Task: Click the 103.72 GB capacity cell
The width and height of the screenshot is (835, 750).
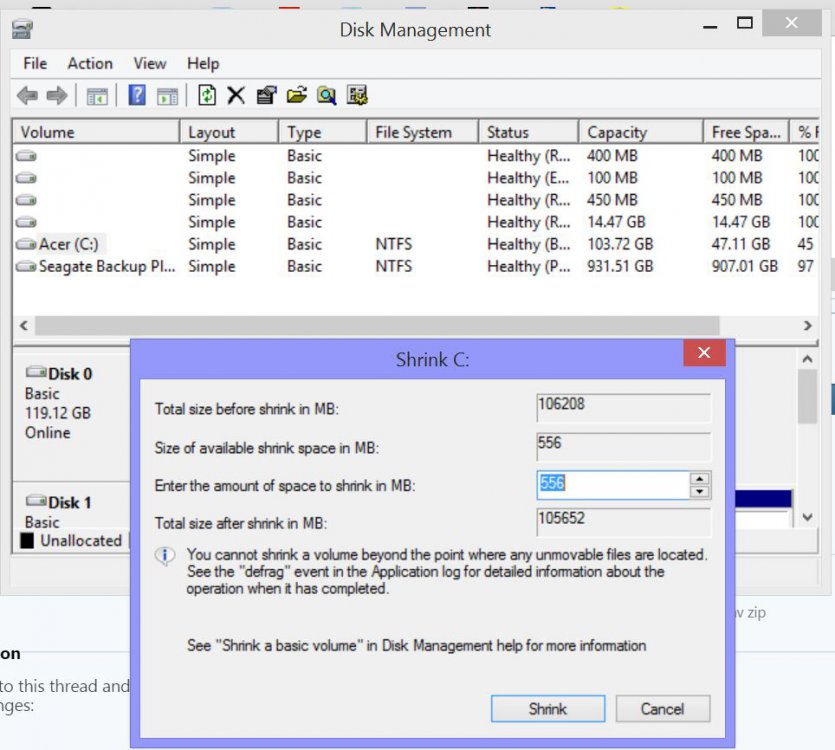Action: (620, 244)
